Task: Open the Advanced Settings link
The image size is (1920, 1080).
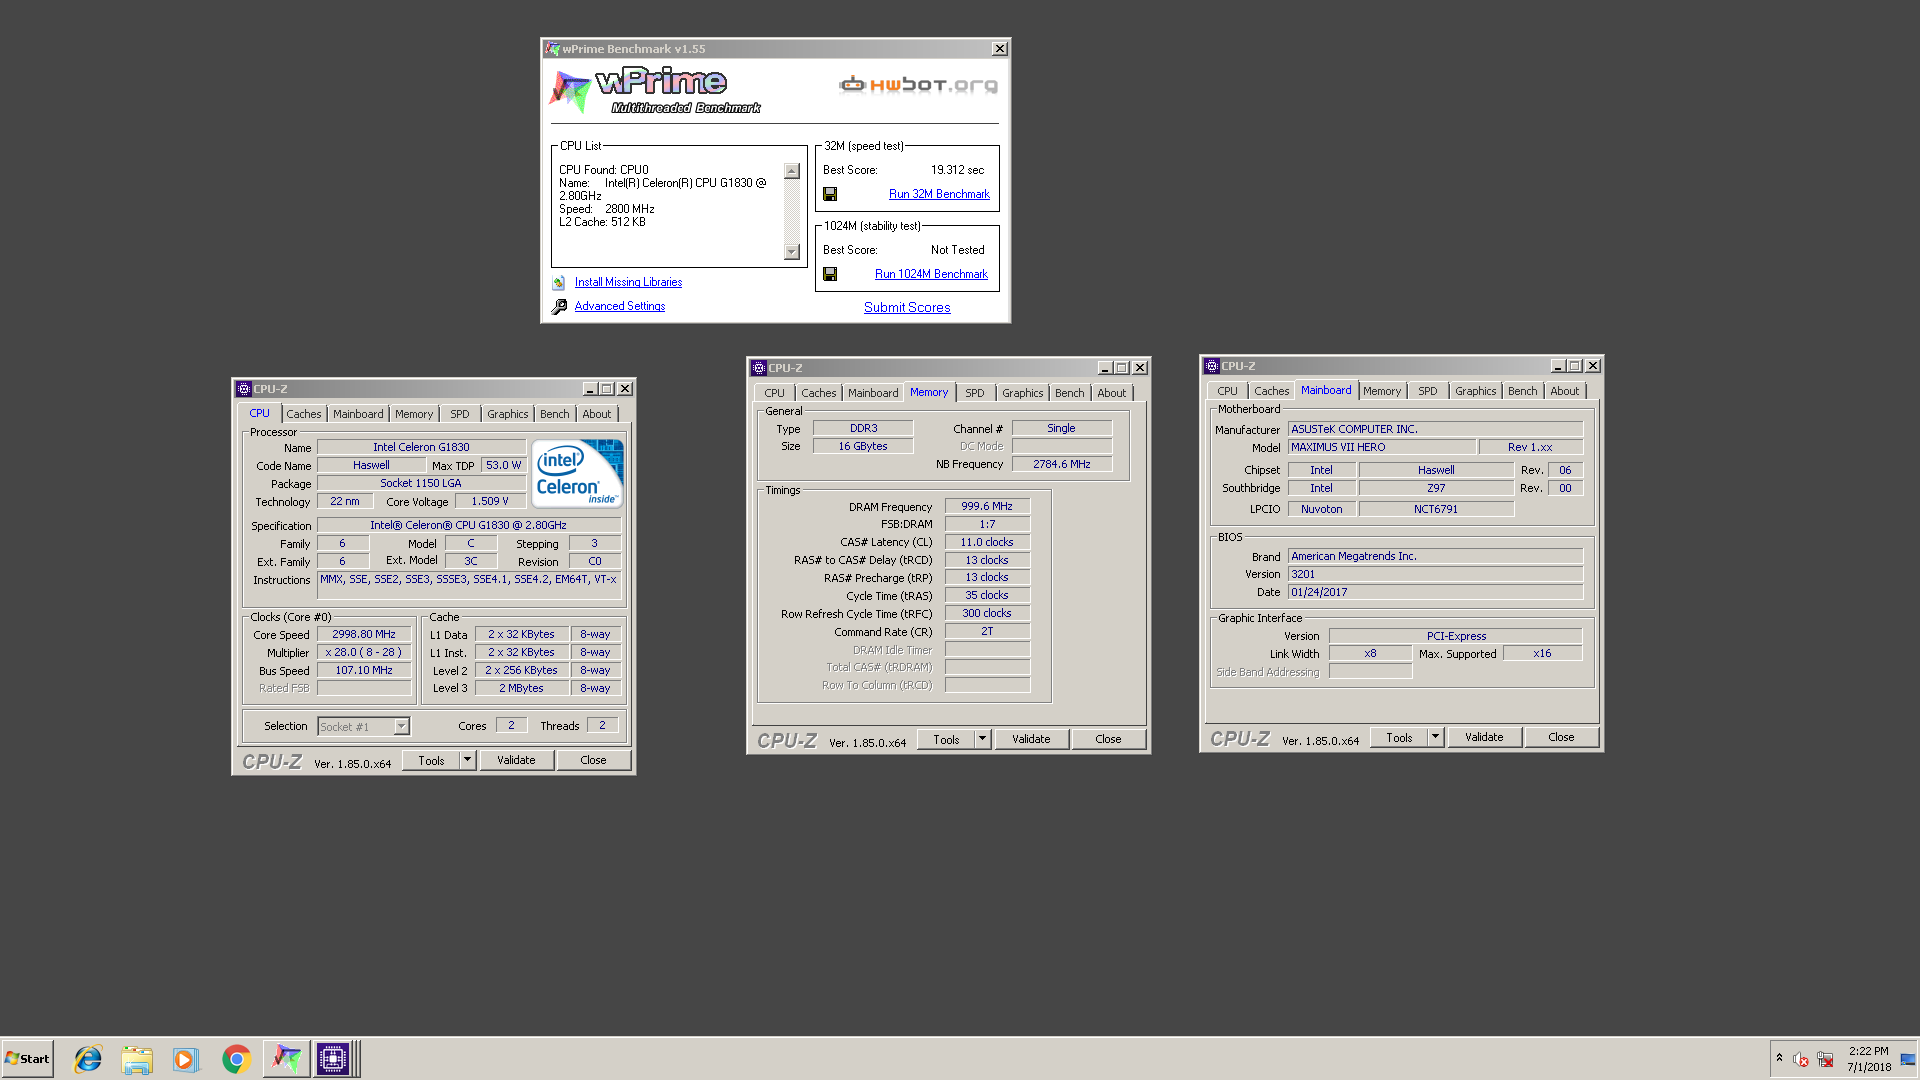Action: click(x=620, y=306)
